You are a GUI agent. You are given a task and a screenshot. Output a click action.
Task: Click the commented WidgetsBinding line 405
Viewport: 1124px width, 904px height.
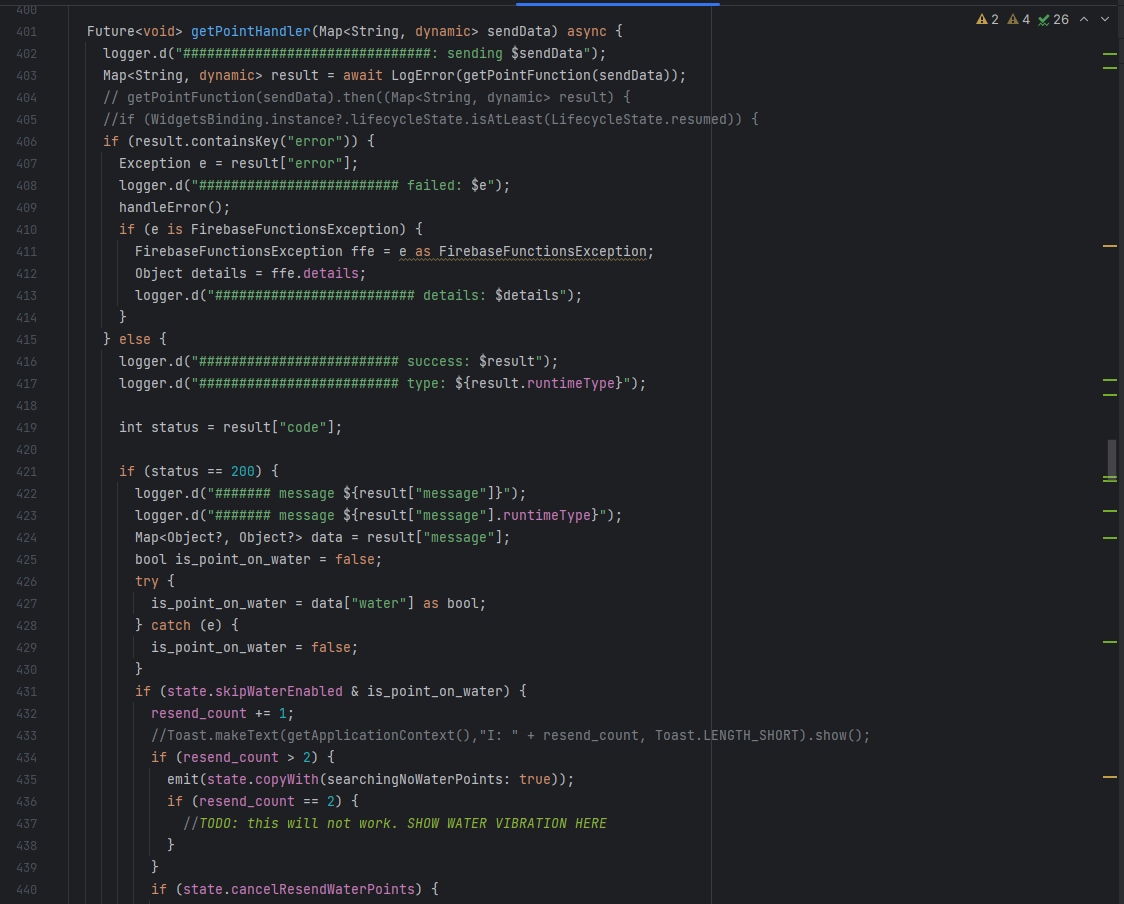[x=430, y=120]
